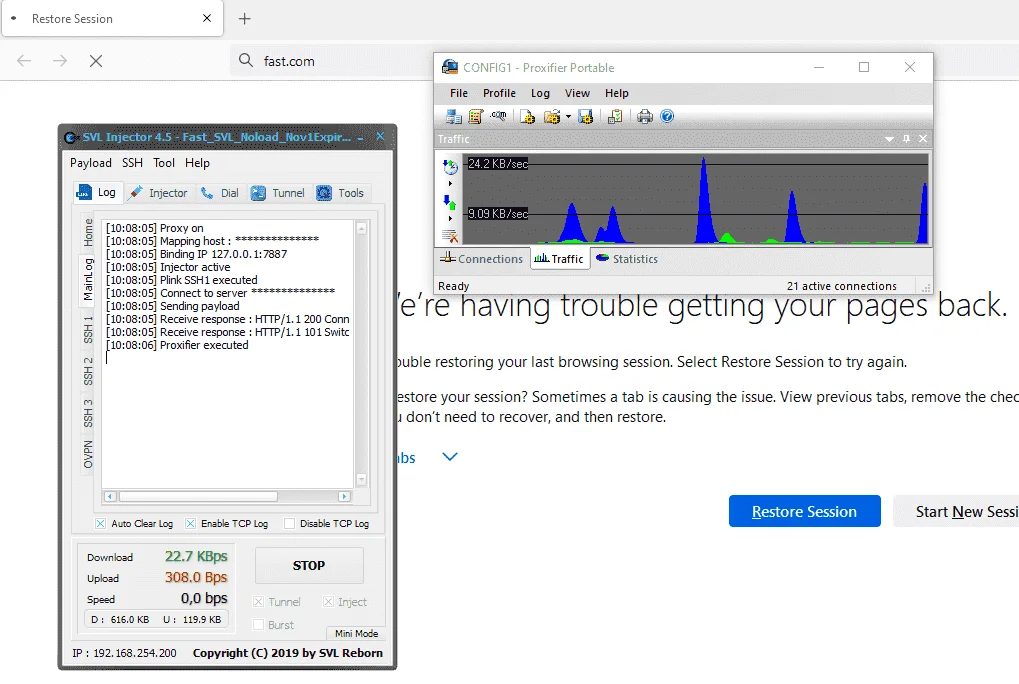Click the New Profile icon in Proxifier toolbar
This screenshot has height=684, width=1019.
coord(528,117)
